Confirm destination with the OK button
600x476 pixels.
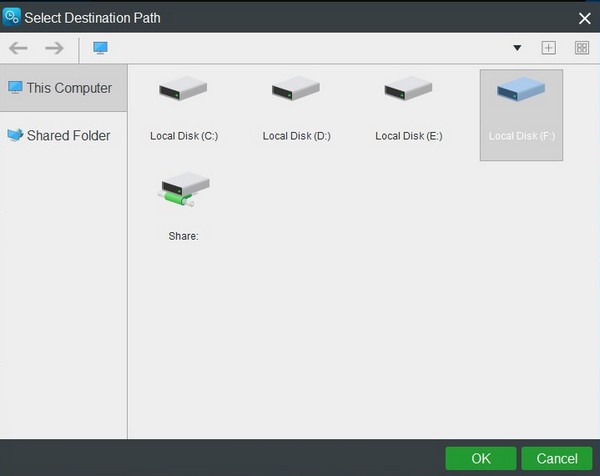click(x=481, y=458)
